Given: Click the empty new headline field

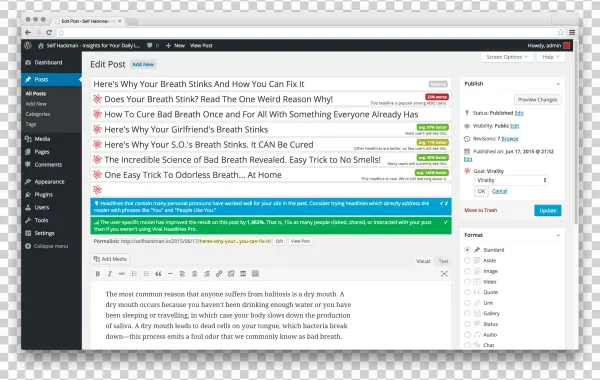Looking at the screenshot, I should pyautogui.click(x=271, y=190).
